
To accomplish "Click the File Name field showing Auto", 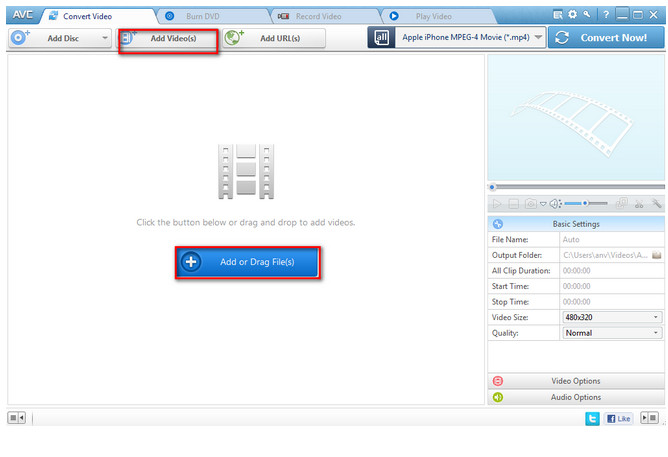I will coord(611,240).
